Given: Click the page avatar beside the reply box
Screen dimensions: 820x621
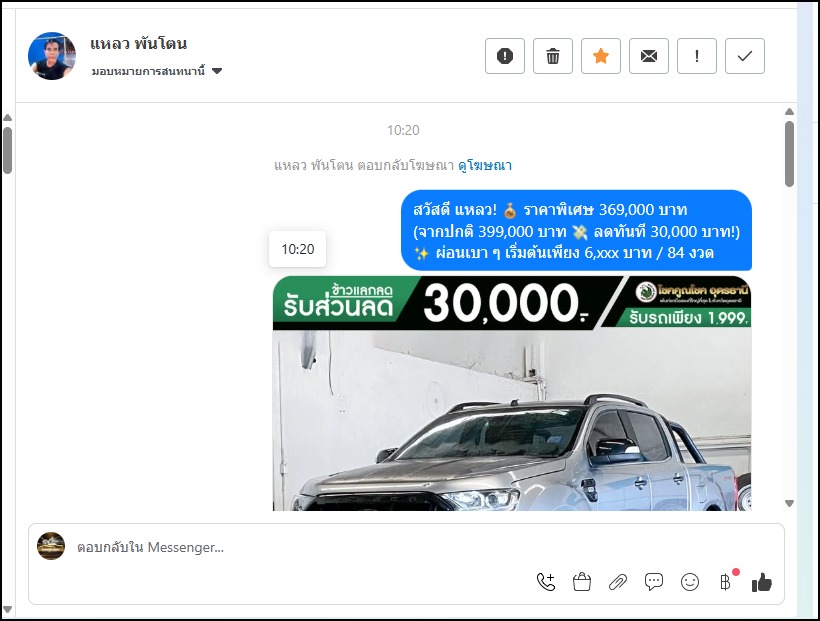Looking at the screenshot, I should tap(51, 546).
